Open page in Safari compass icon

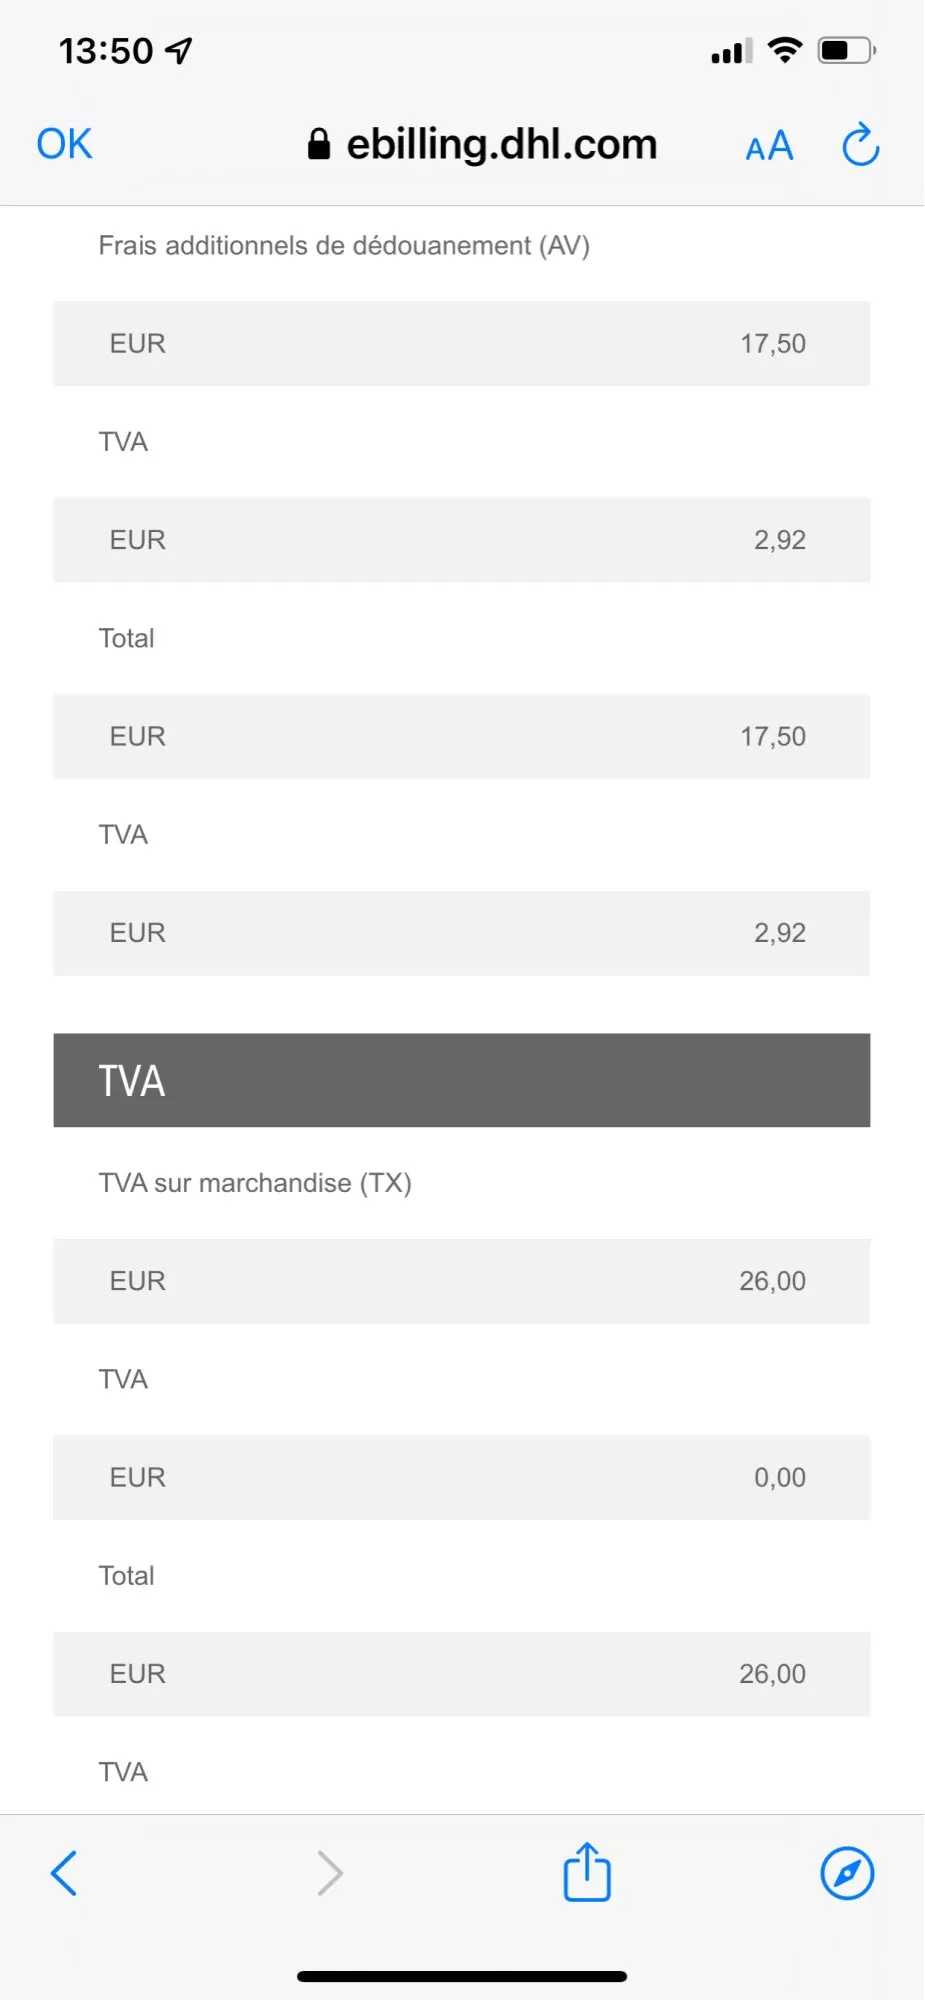point(847,1873)
